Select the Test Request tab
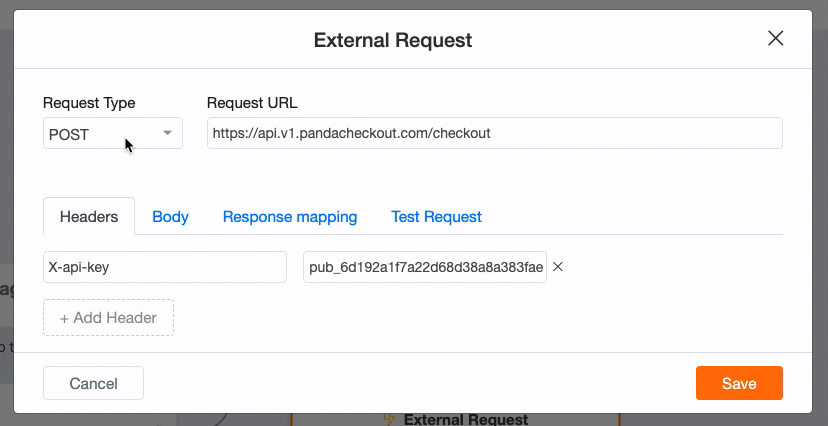 (436, 217)
